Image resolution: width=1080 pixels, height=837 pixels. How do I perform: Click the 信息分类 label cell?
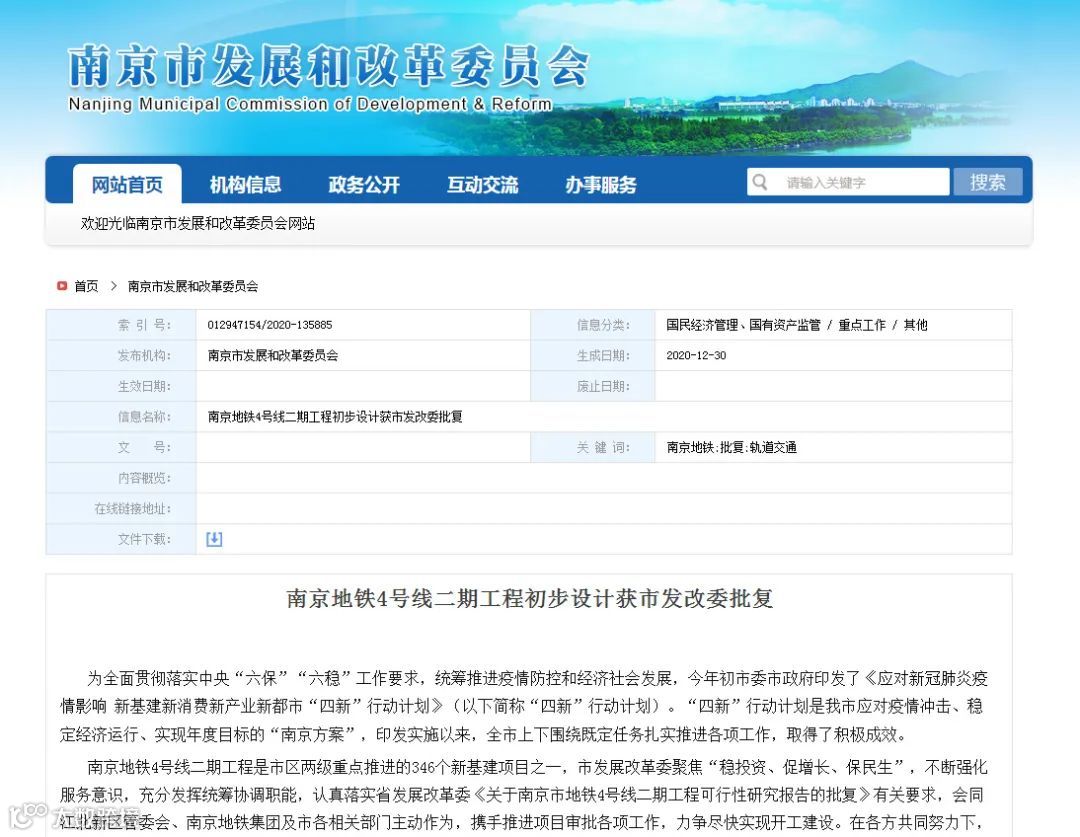pos(592,324)
